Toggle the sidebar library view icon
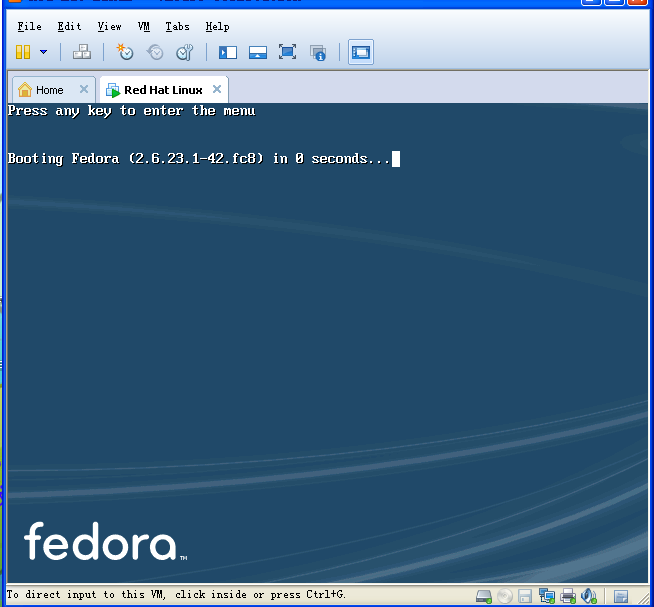The width and height of the screenshot is (654, 607). [x=228, y=53]
